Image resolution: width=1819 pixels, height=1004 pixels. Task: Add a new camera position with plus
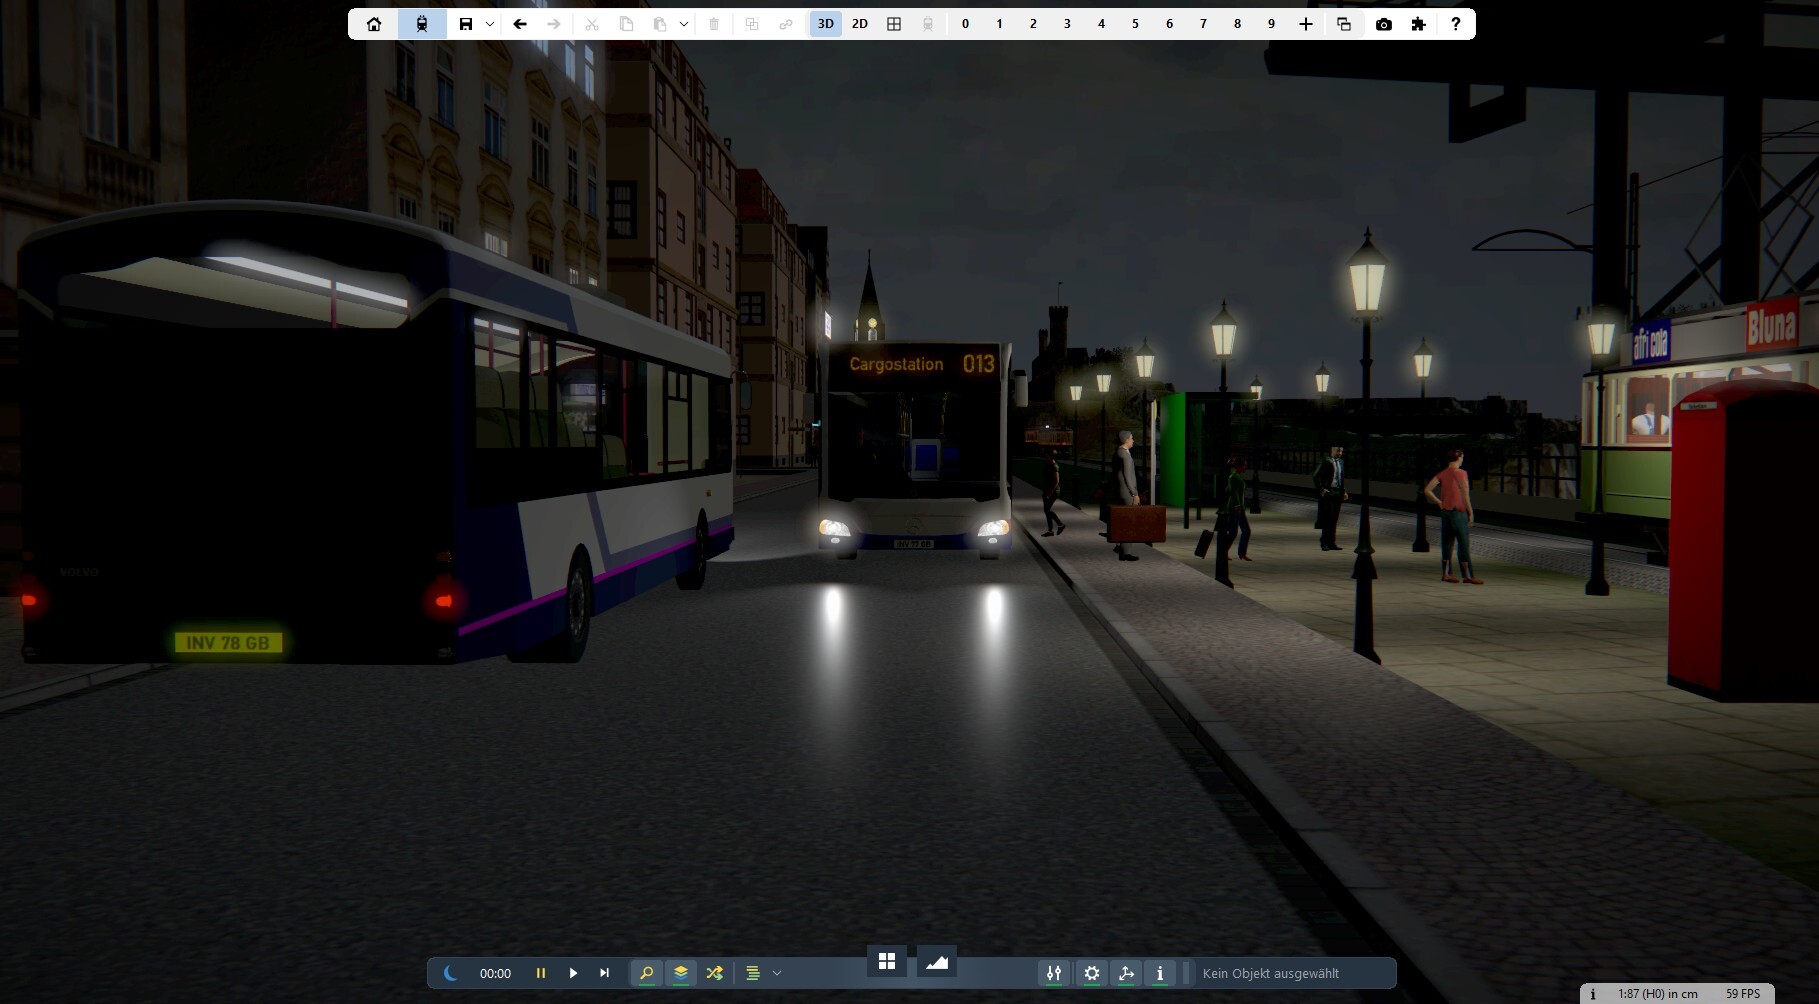(x=1305, y=24)
